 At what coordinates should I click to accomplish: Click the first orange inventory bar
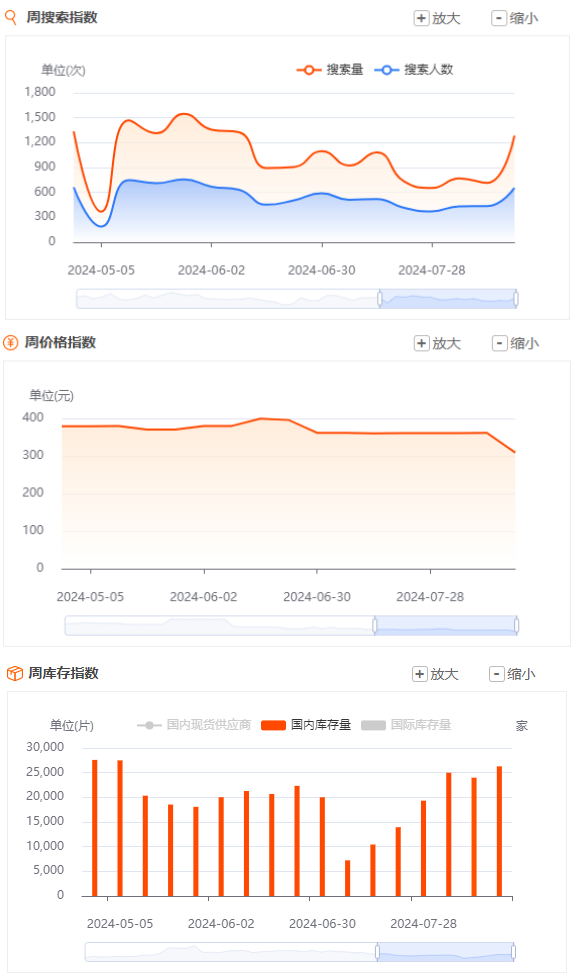95,828
